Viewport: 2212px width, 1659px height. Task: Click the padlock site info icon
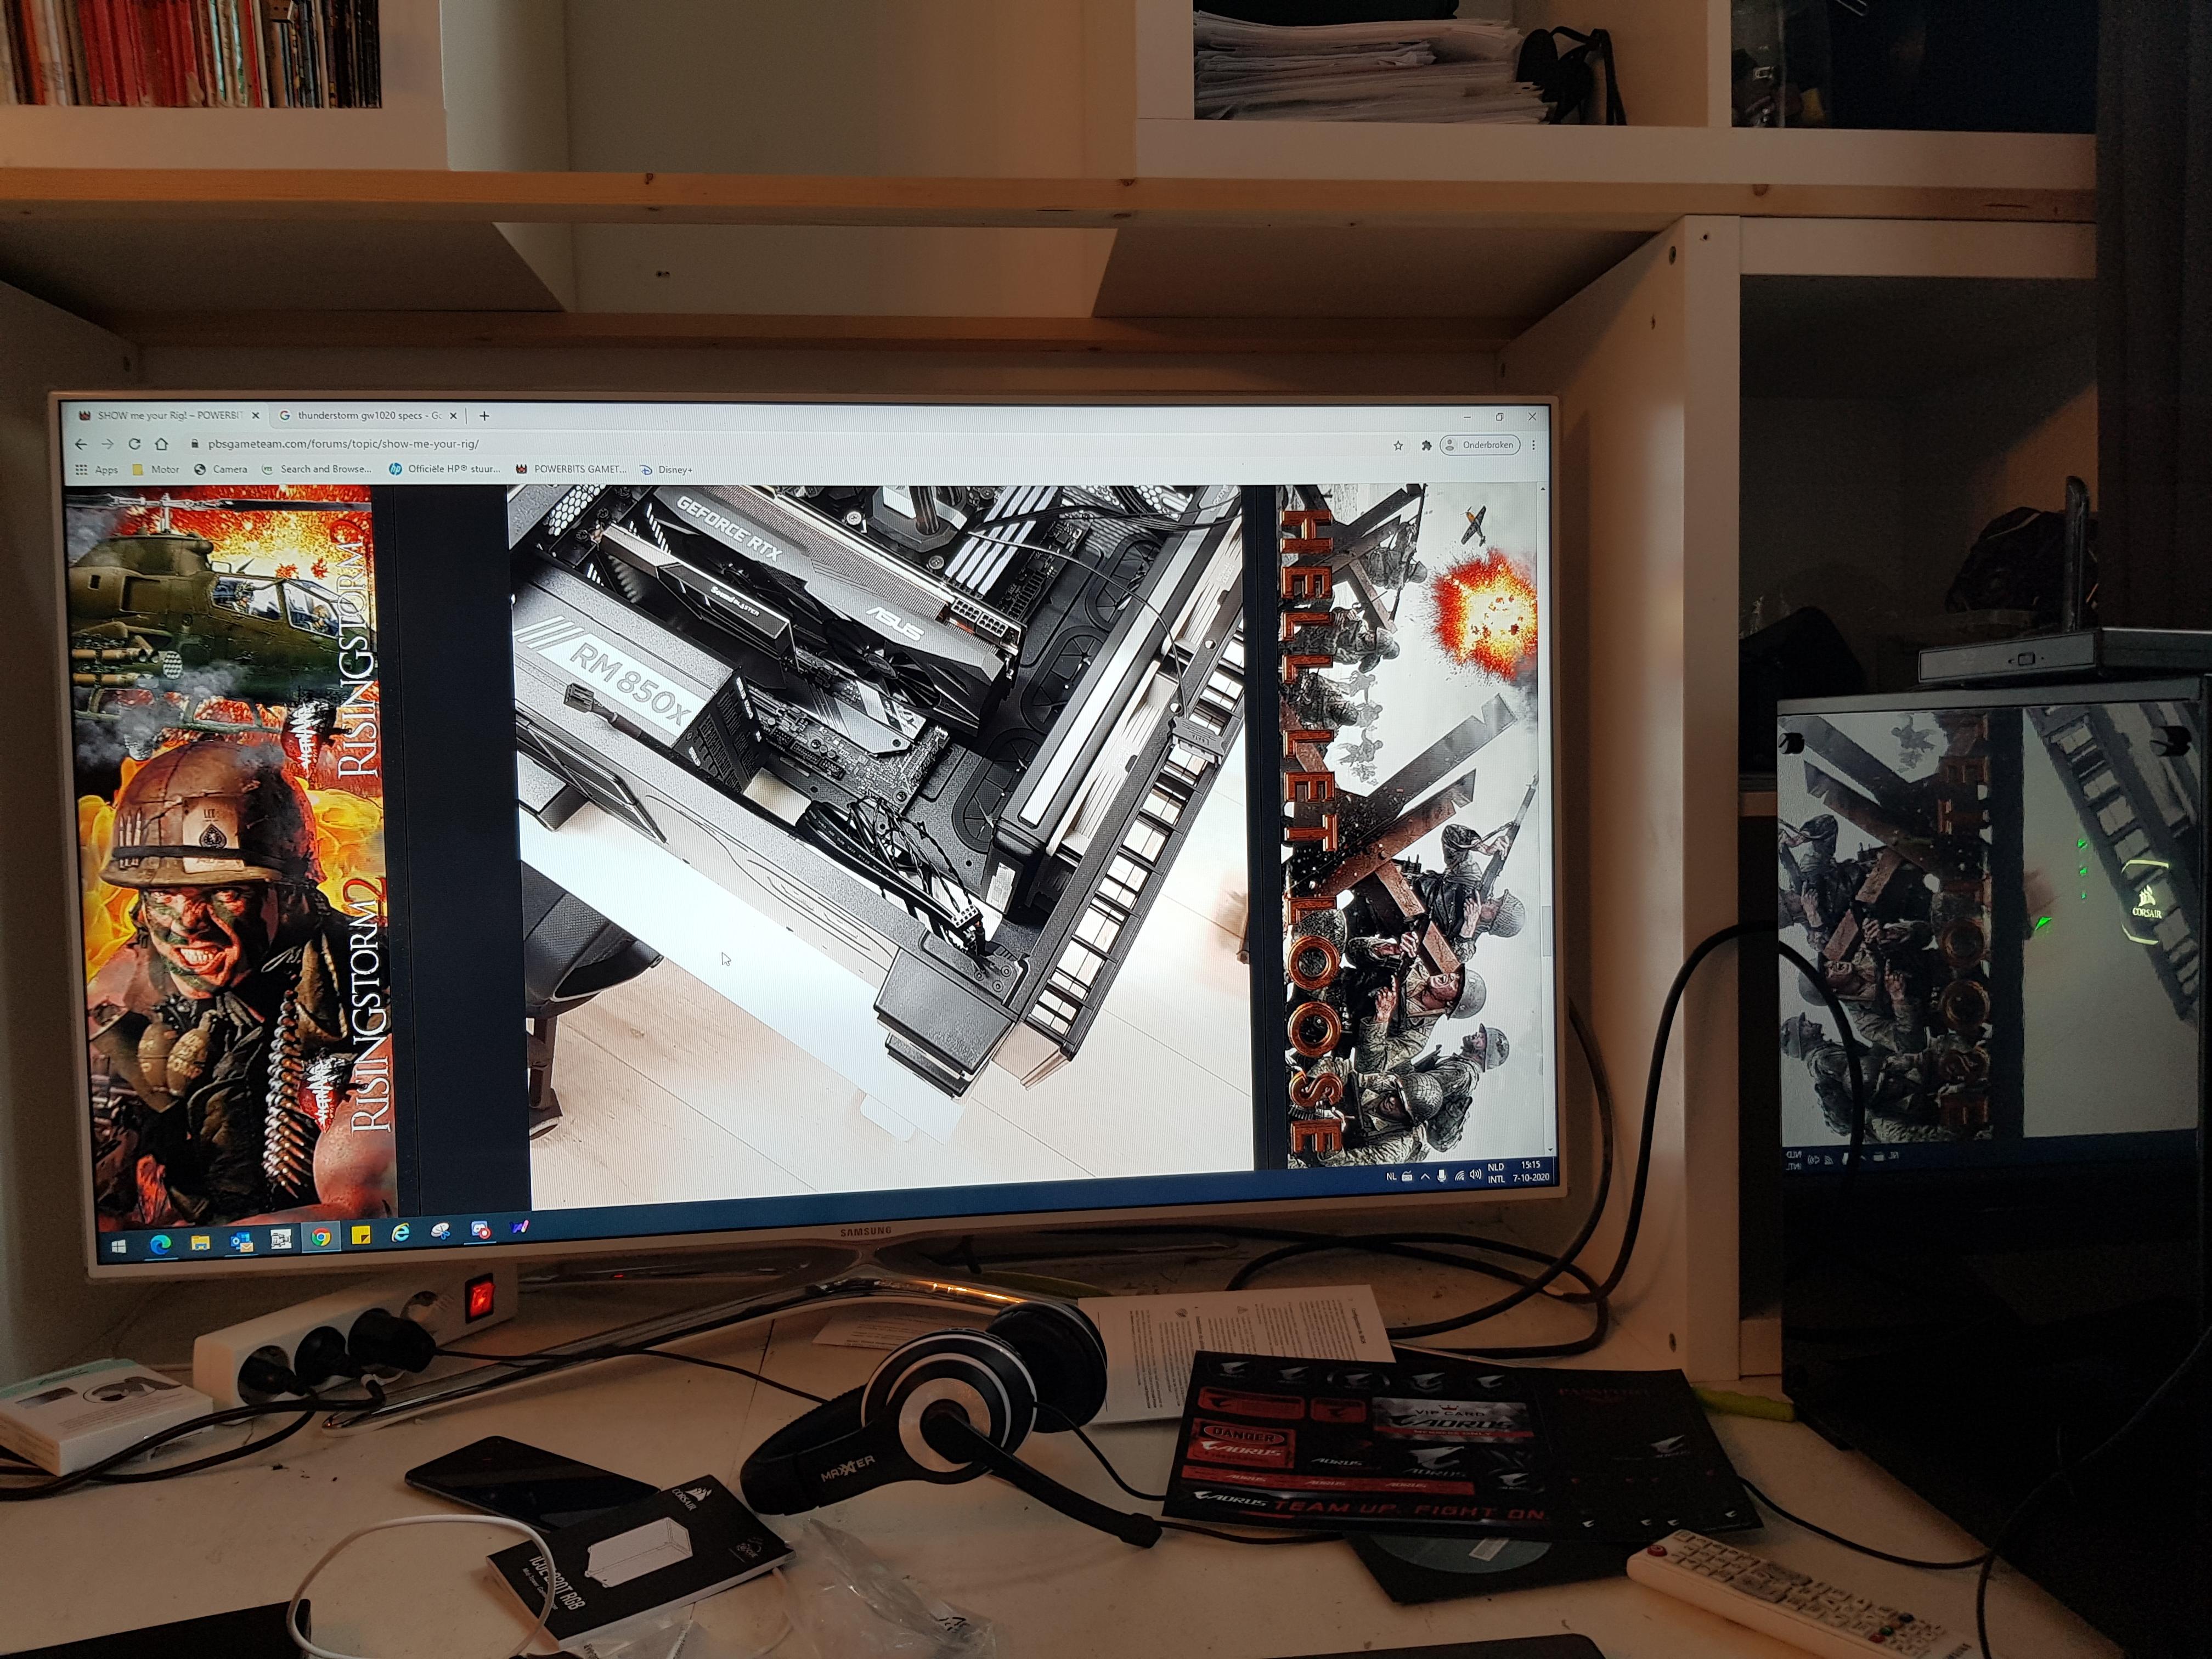pyautogui.click(x=196, y=444)
